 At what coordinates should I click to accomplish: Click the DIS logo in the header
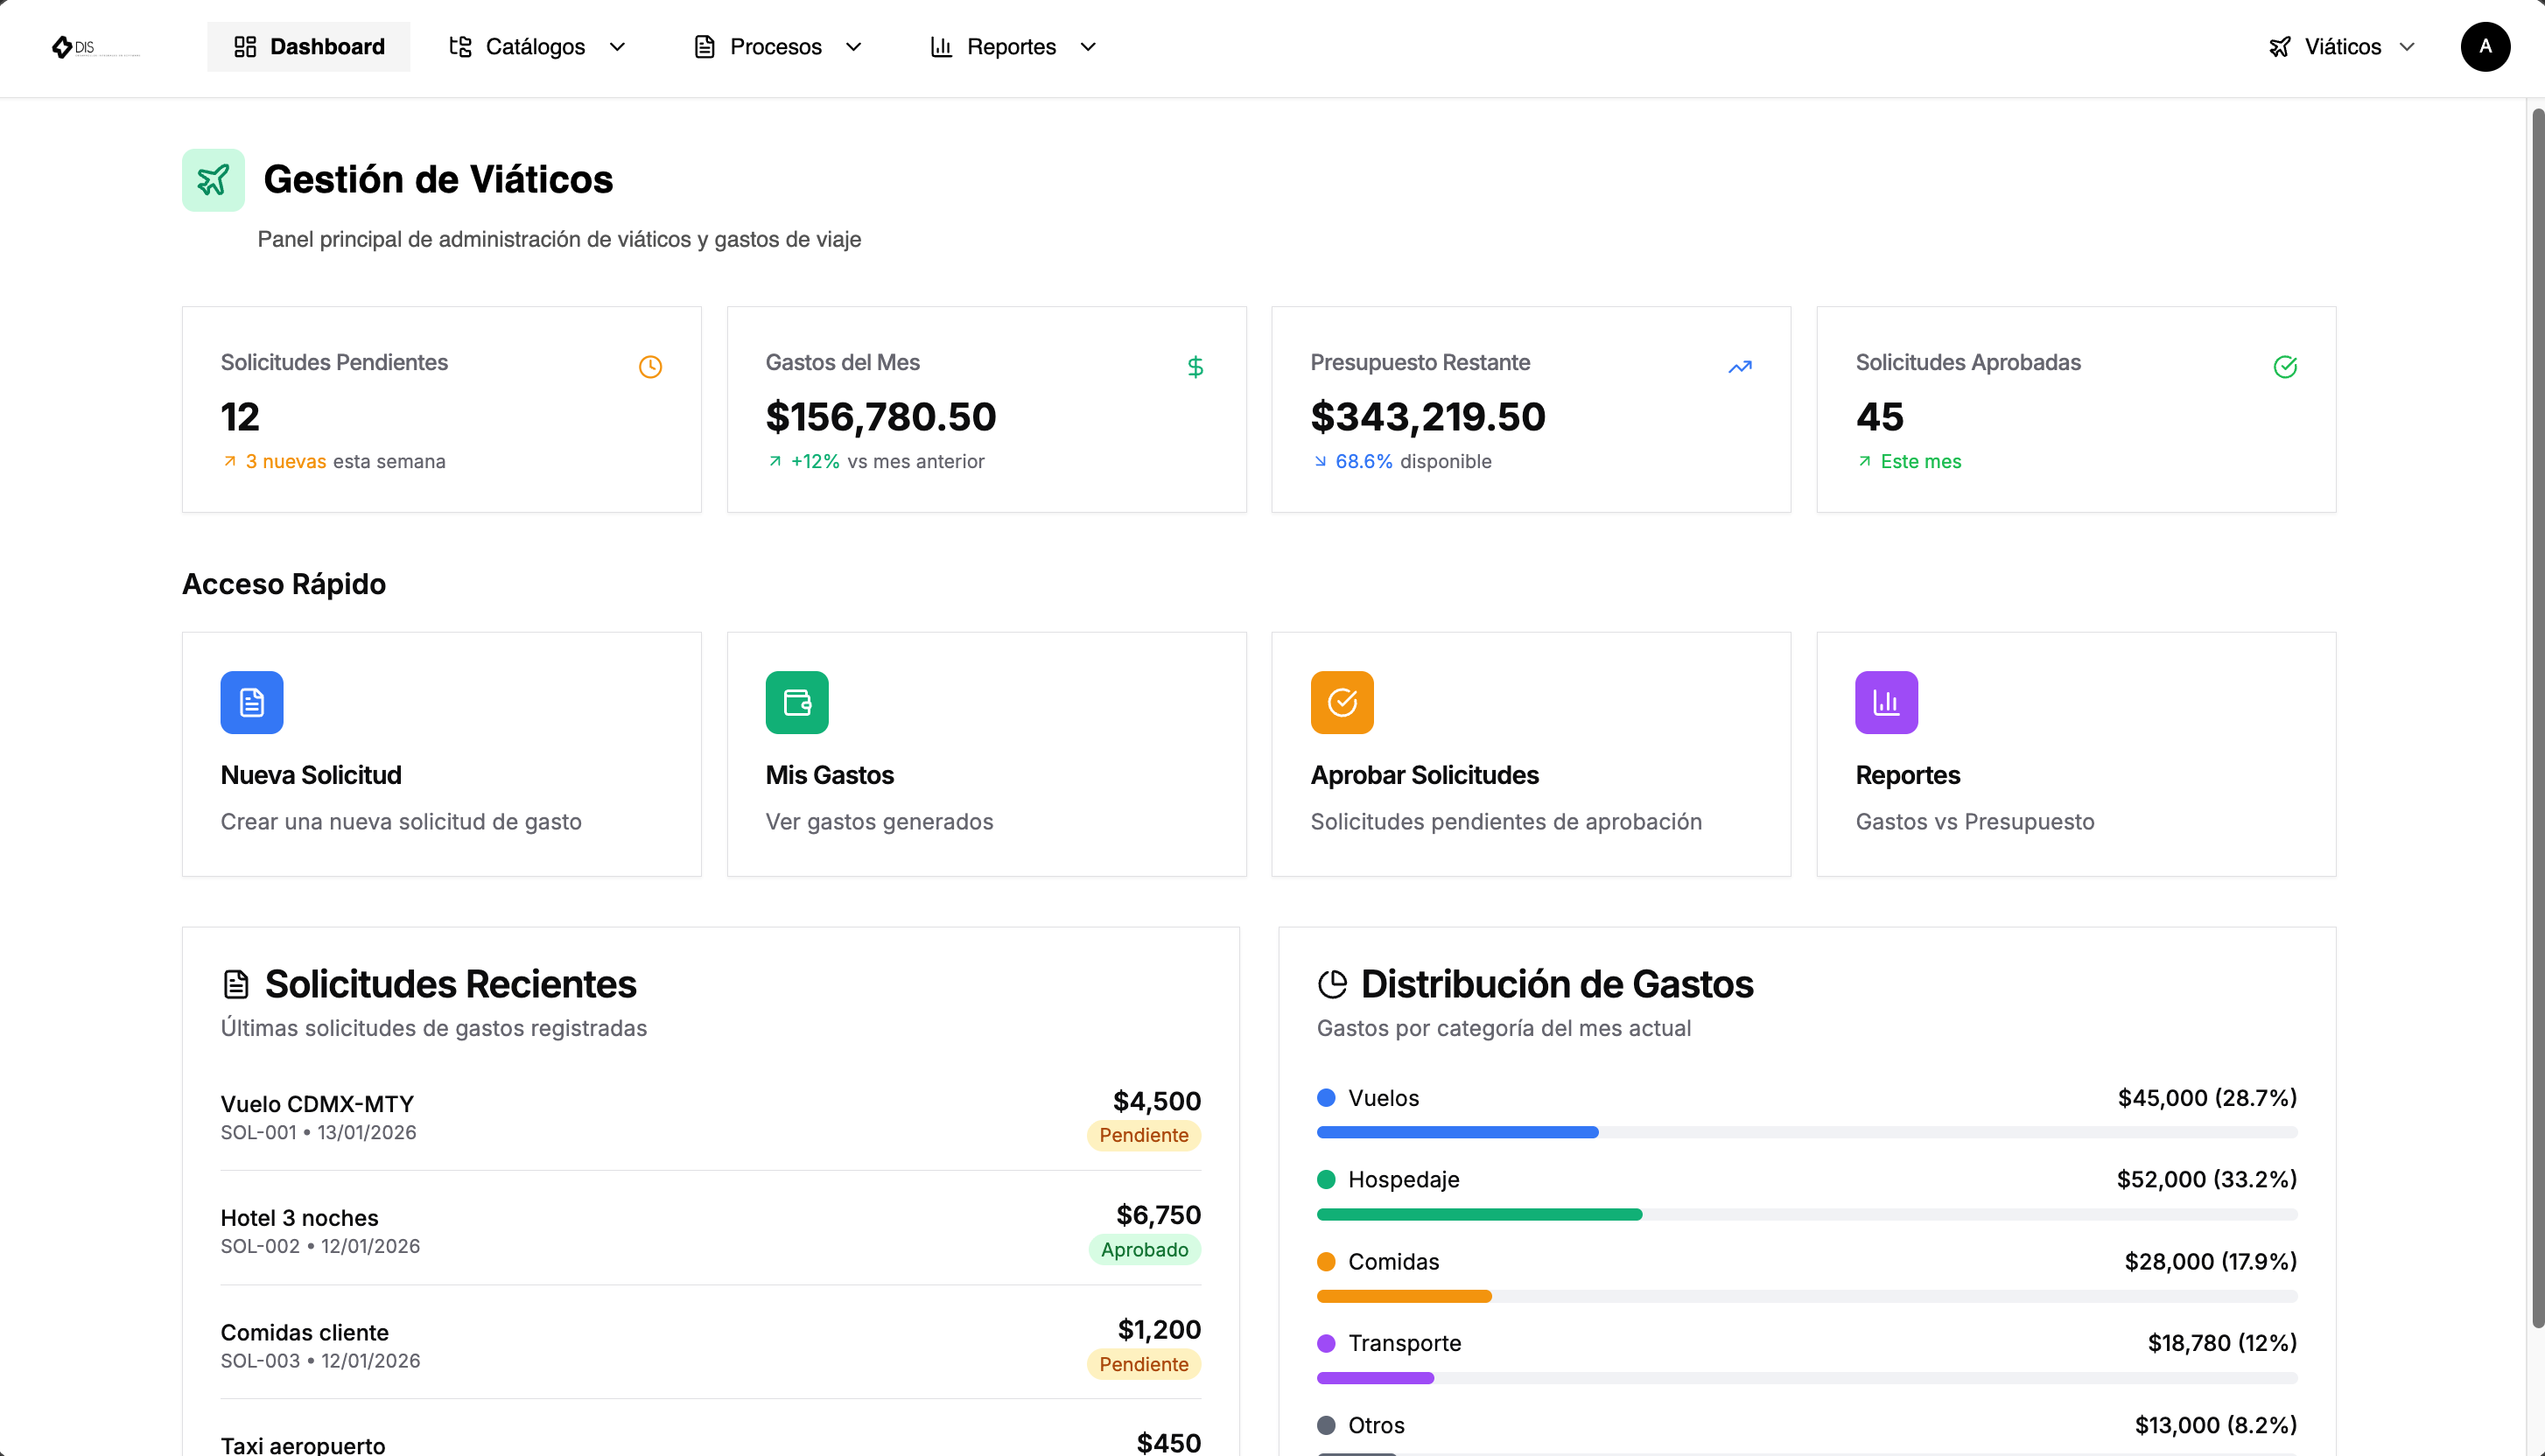94,47
